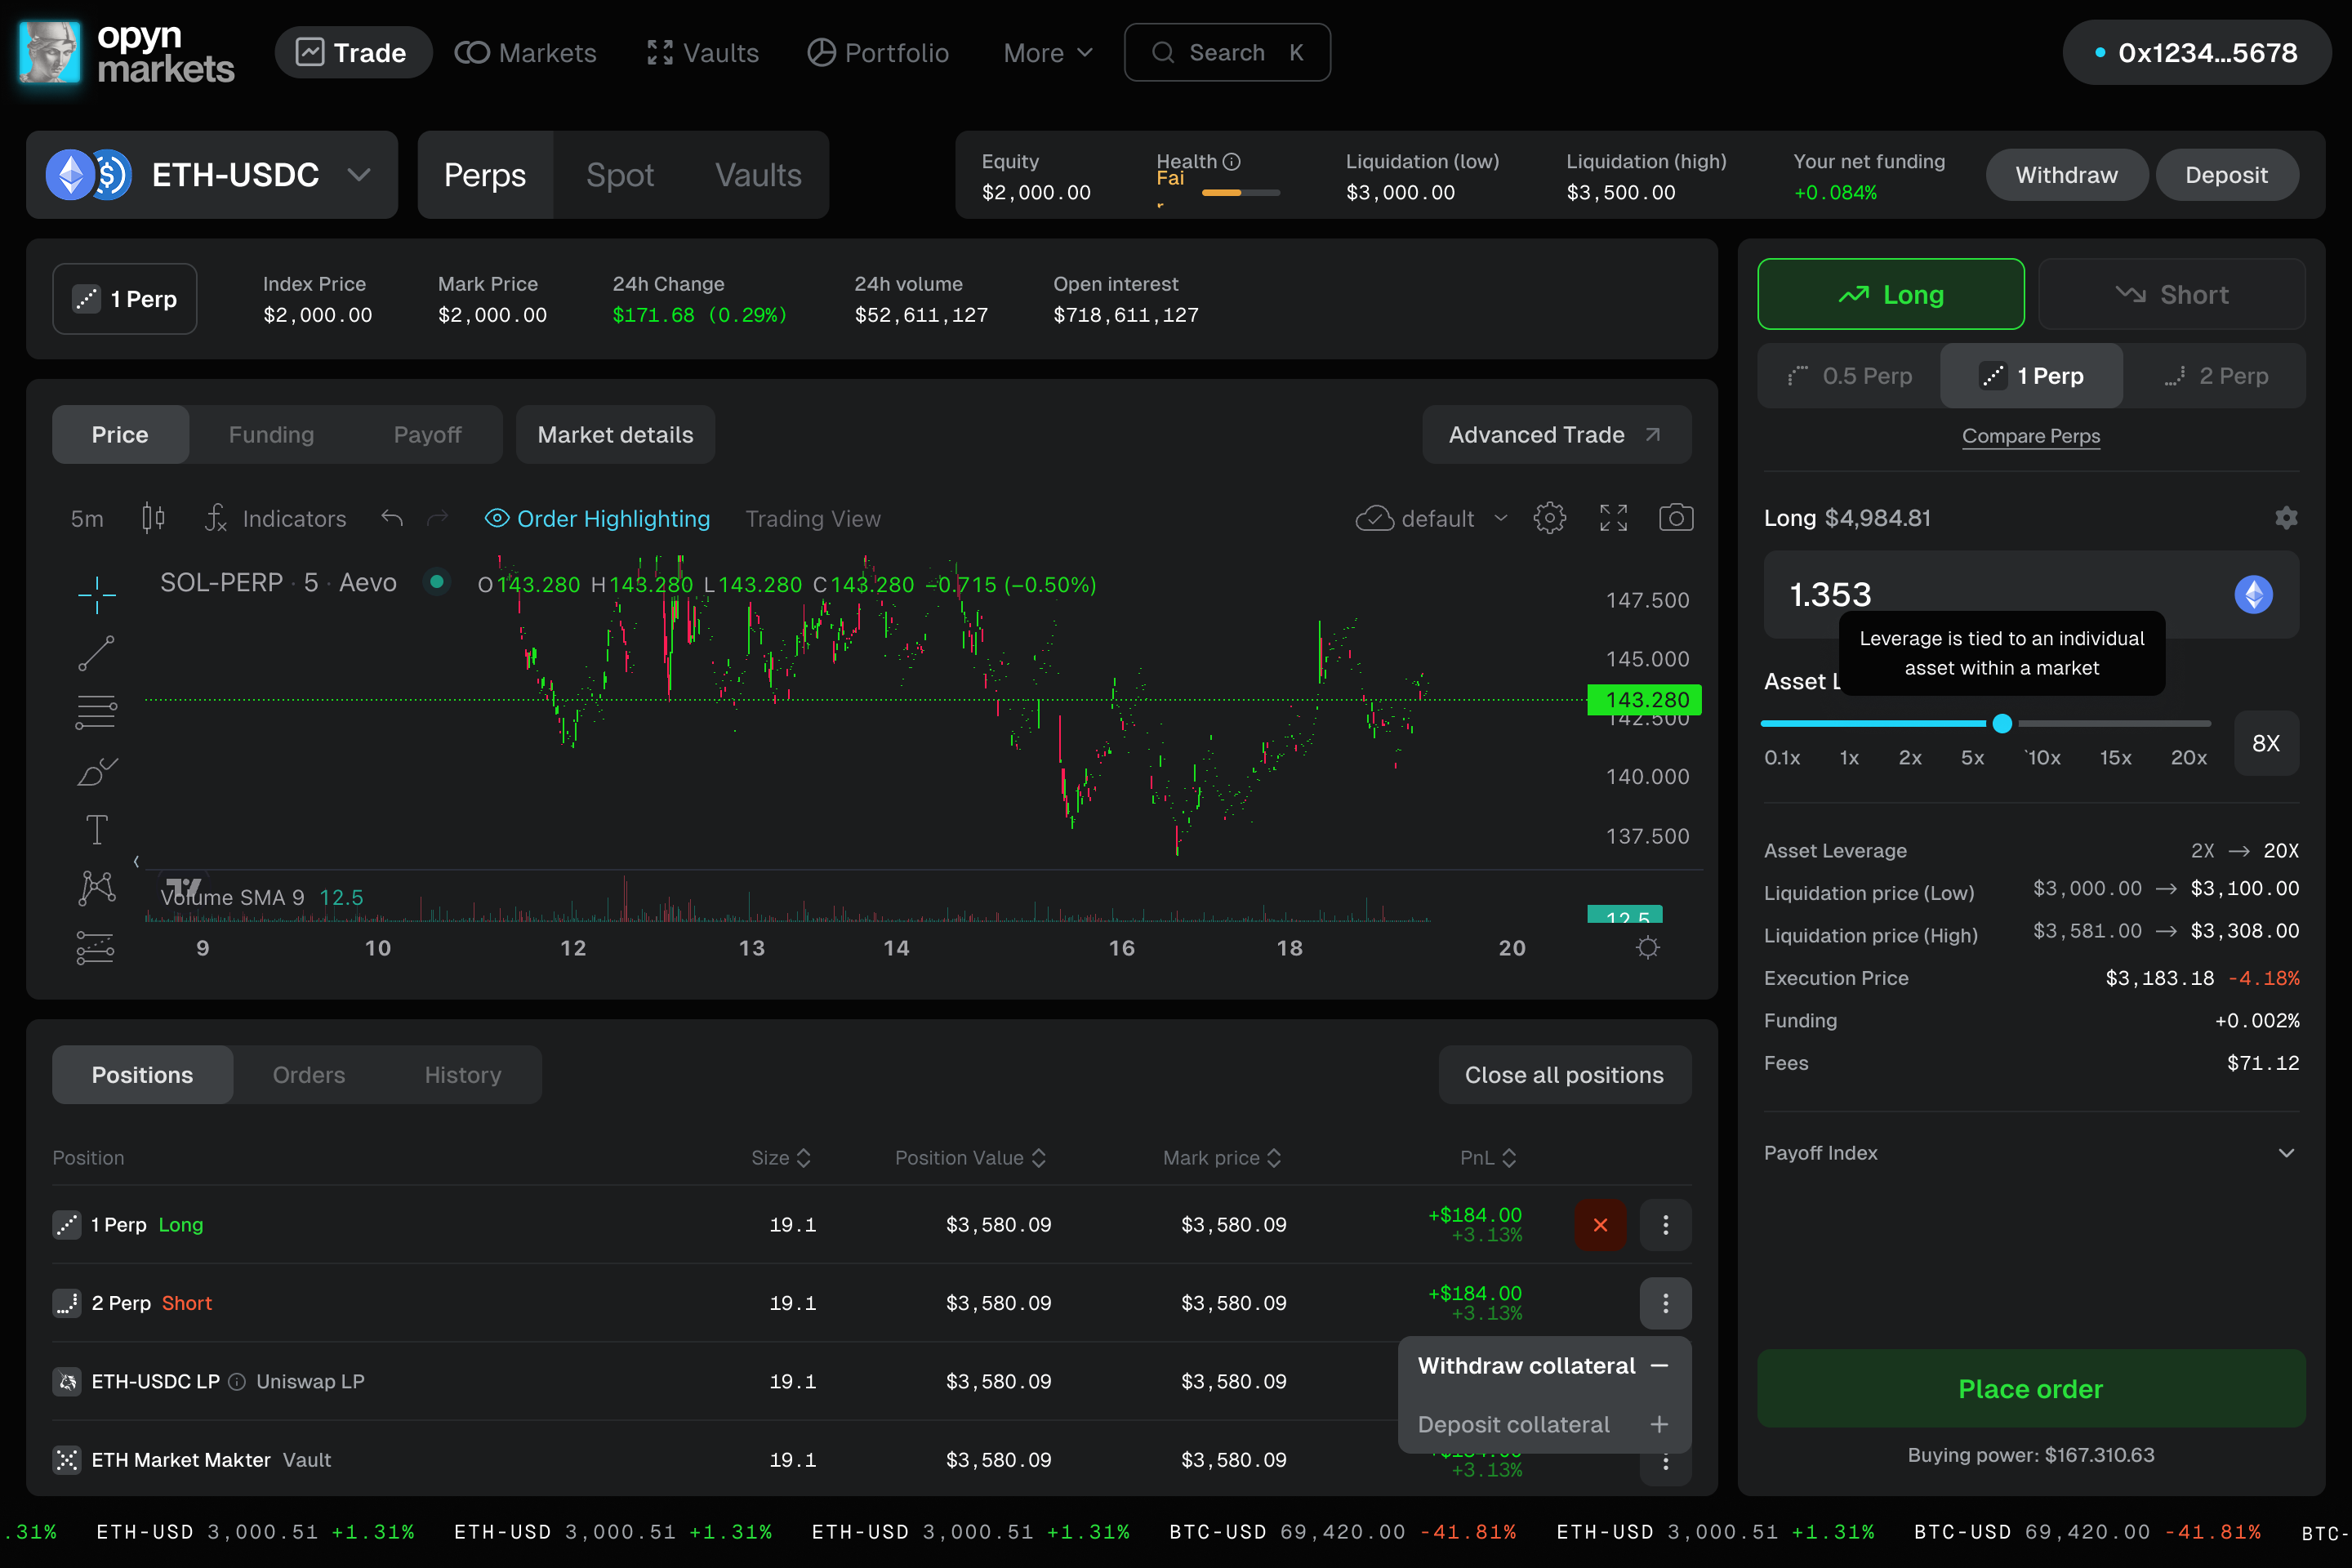The height and width of the screenshot is (1568, 2352).
Task: Change the candlestick chart type
Action: (x=153, y=518)
